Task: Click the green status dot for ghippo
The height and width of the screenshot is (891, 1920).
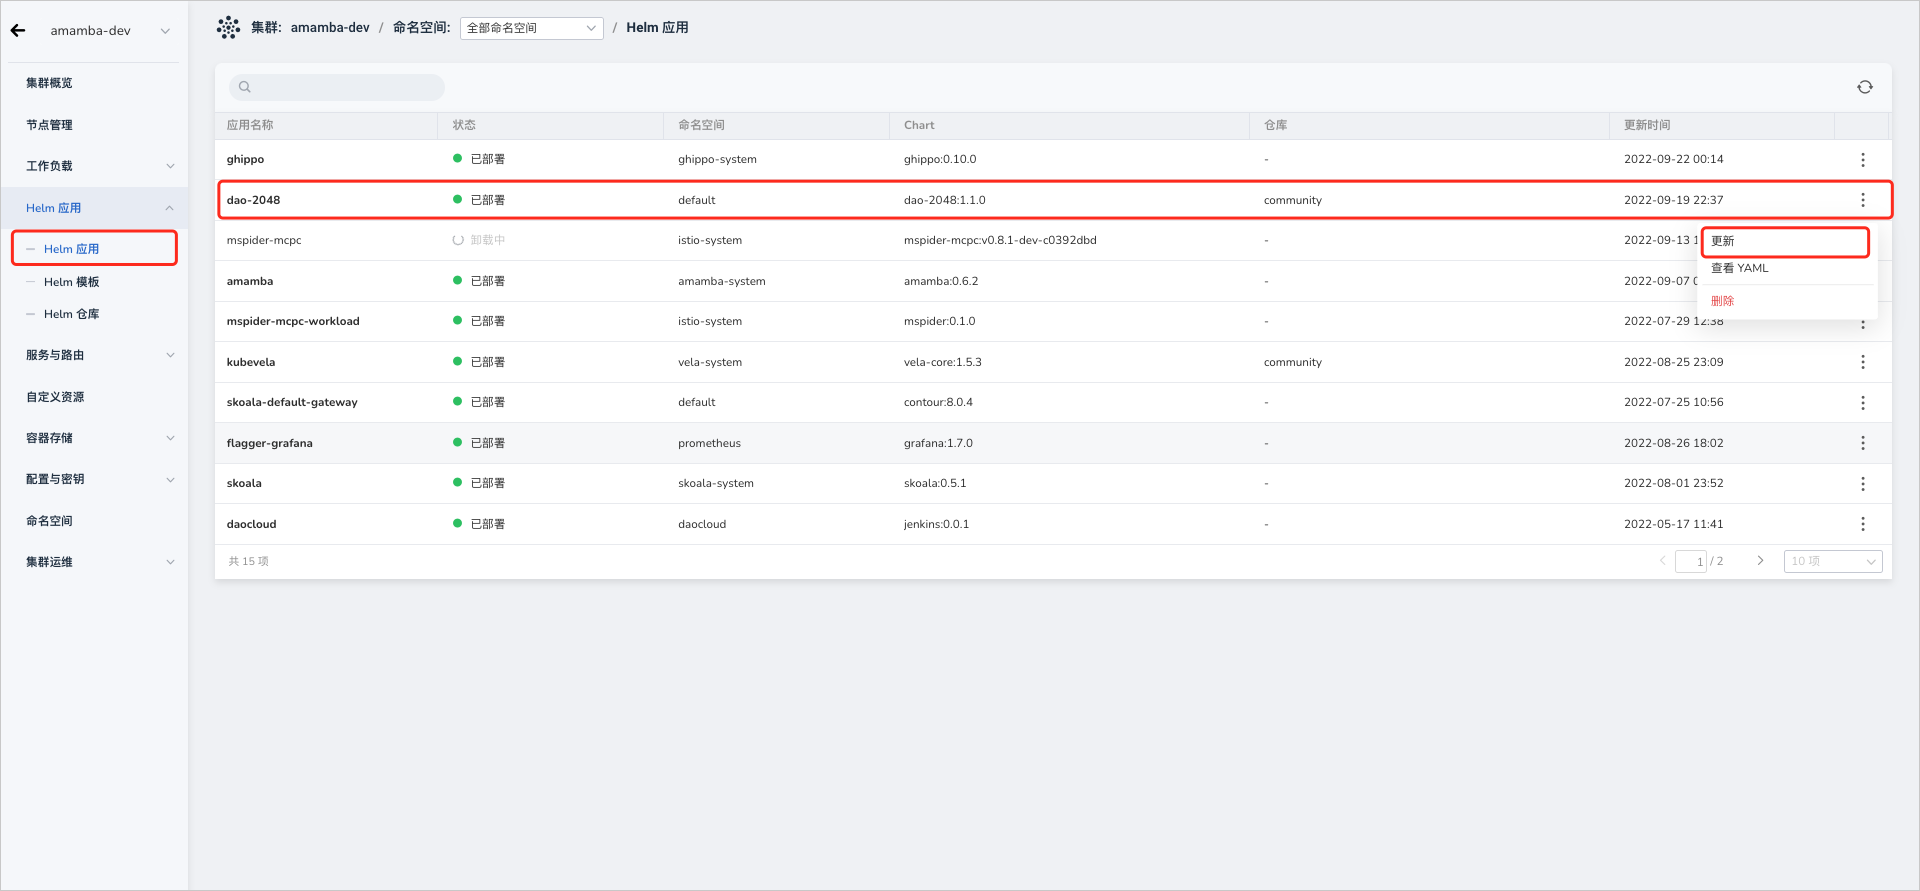Action: pos(458,159)
